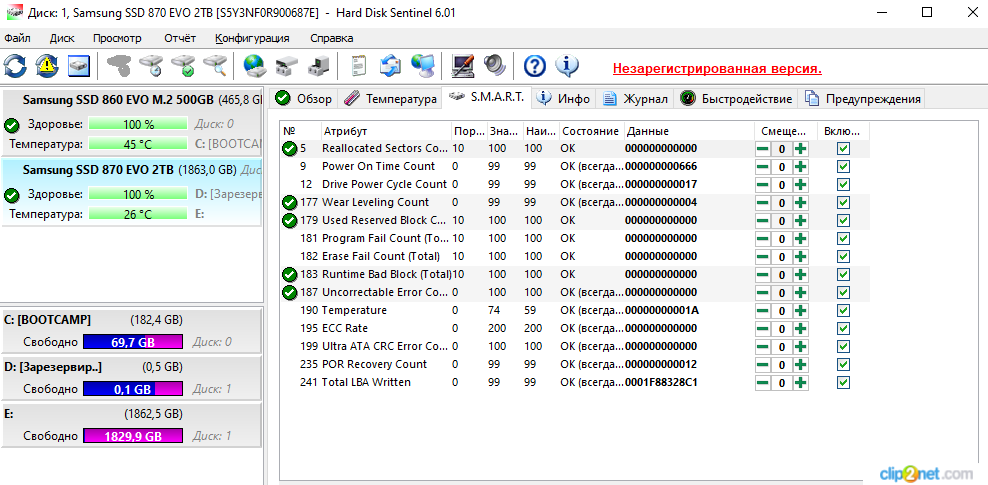This screenshot has height=485, width=988.
Task: Click the grey stethoscope hardware test icon
Action: [119, 66]
